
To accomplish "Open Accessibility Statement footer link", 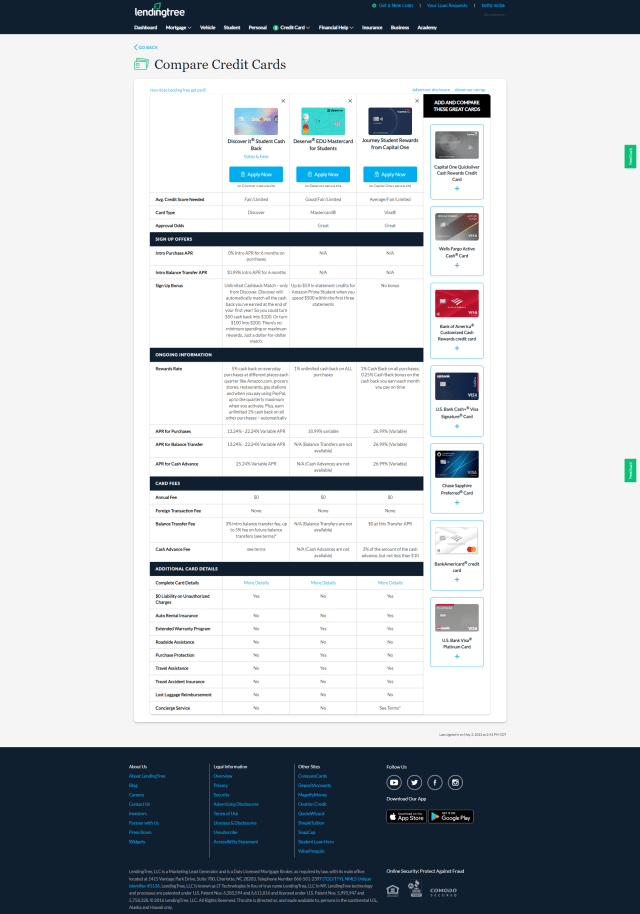I will [x=235, y=842].
